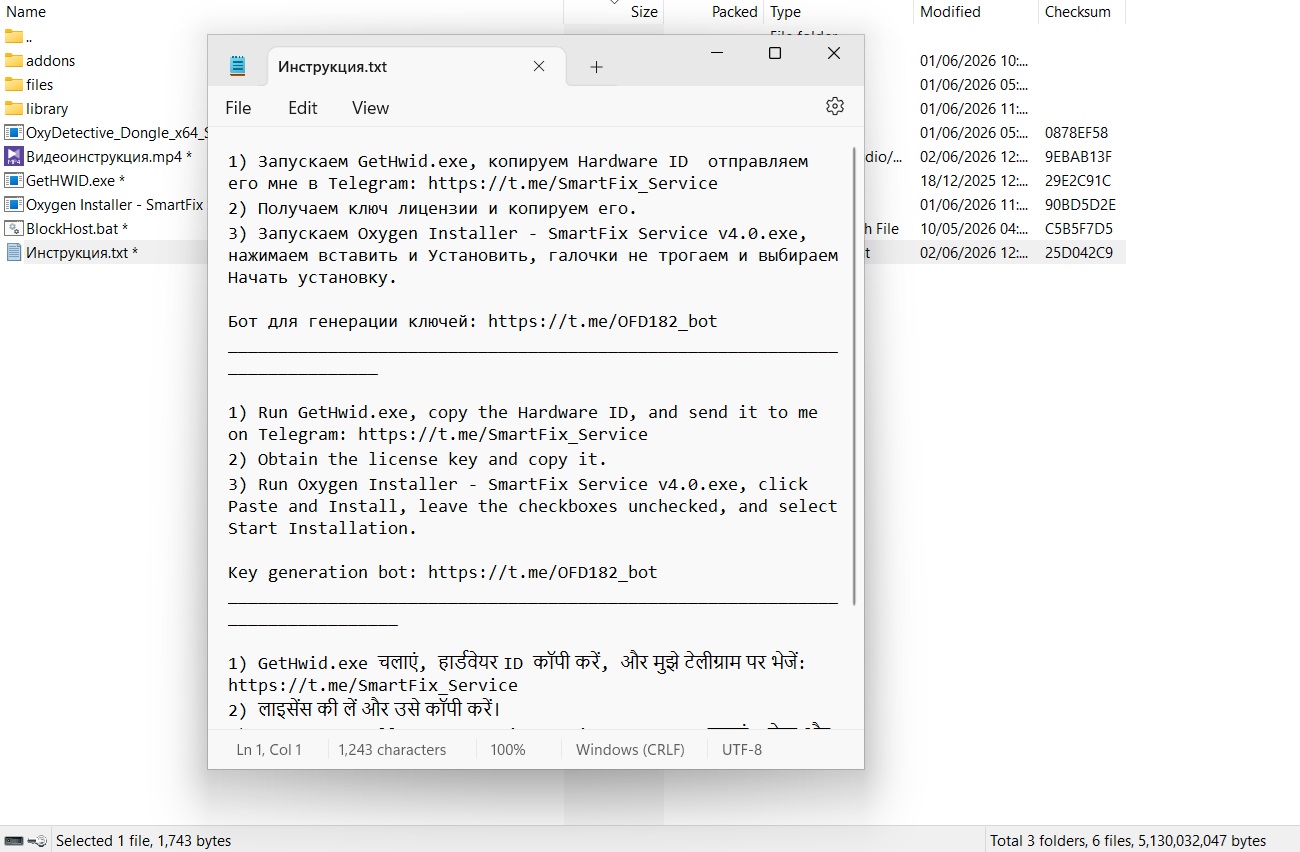
Task: Click the line "2) Получаем ключ лицензии и копируем его."
Action: (432, 209)
